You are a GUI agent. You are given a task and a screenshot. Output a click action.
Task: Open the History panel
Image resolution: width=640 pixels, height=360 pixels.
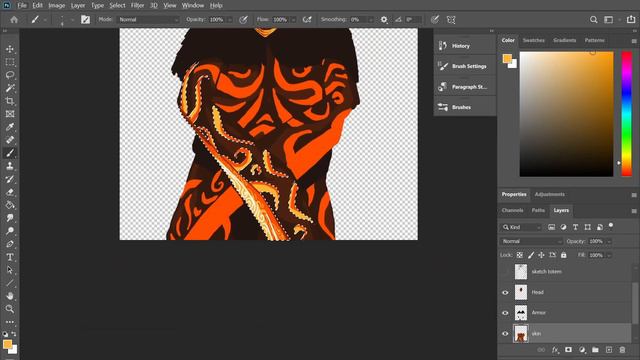(464, 46)
